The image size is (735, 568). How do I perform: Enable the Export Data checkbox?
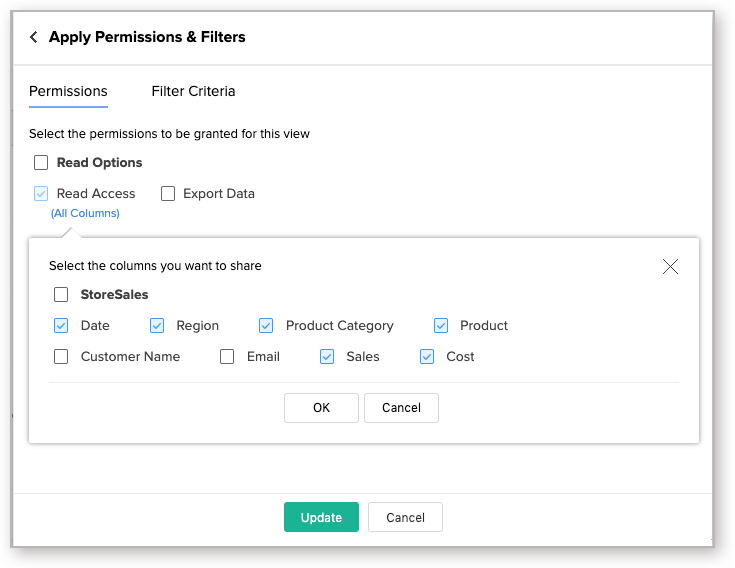(168, 194)
